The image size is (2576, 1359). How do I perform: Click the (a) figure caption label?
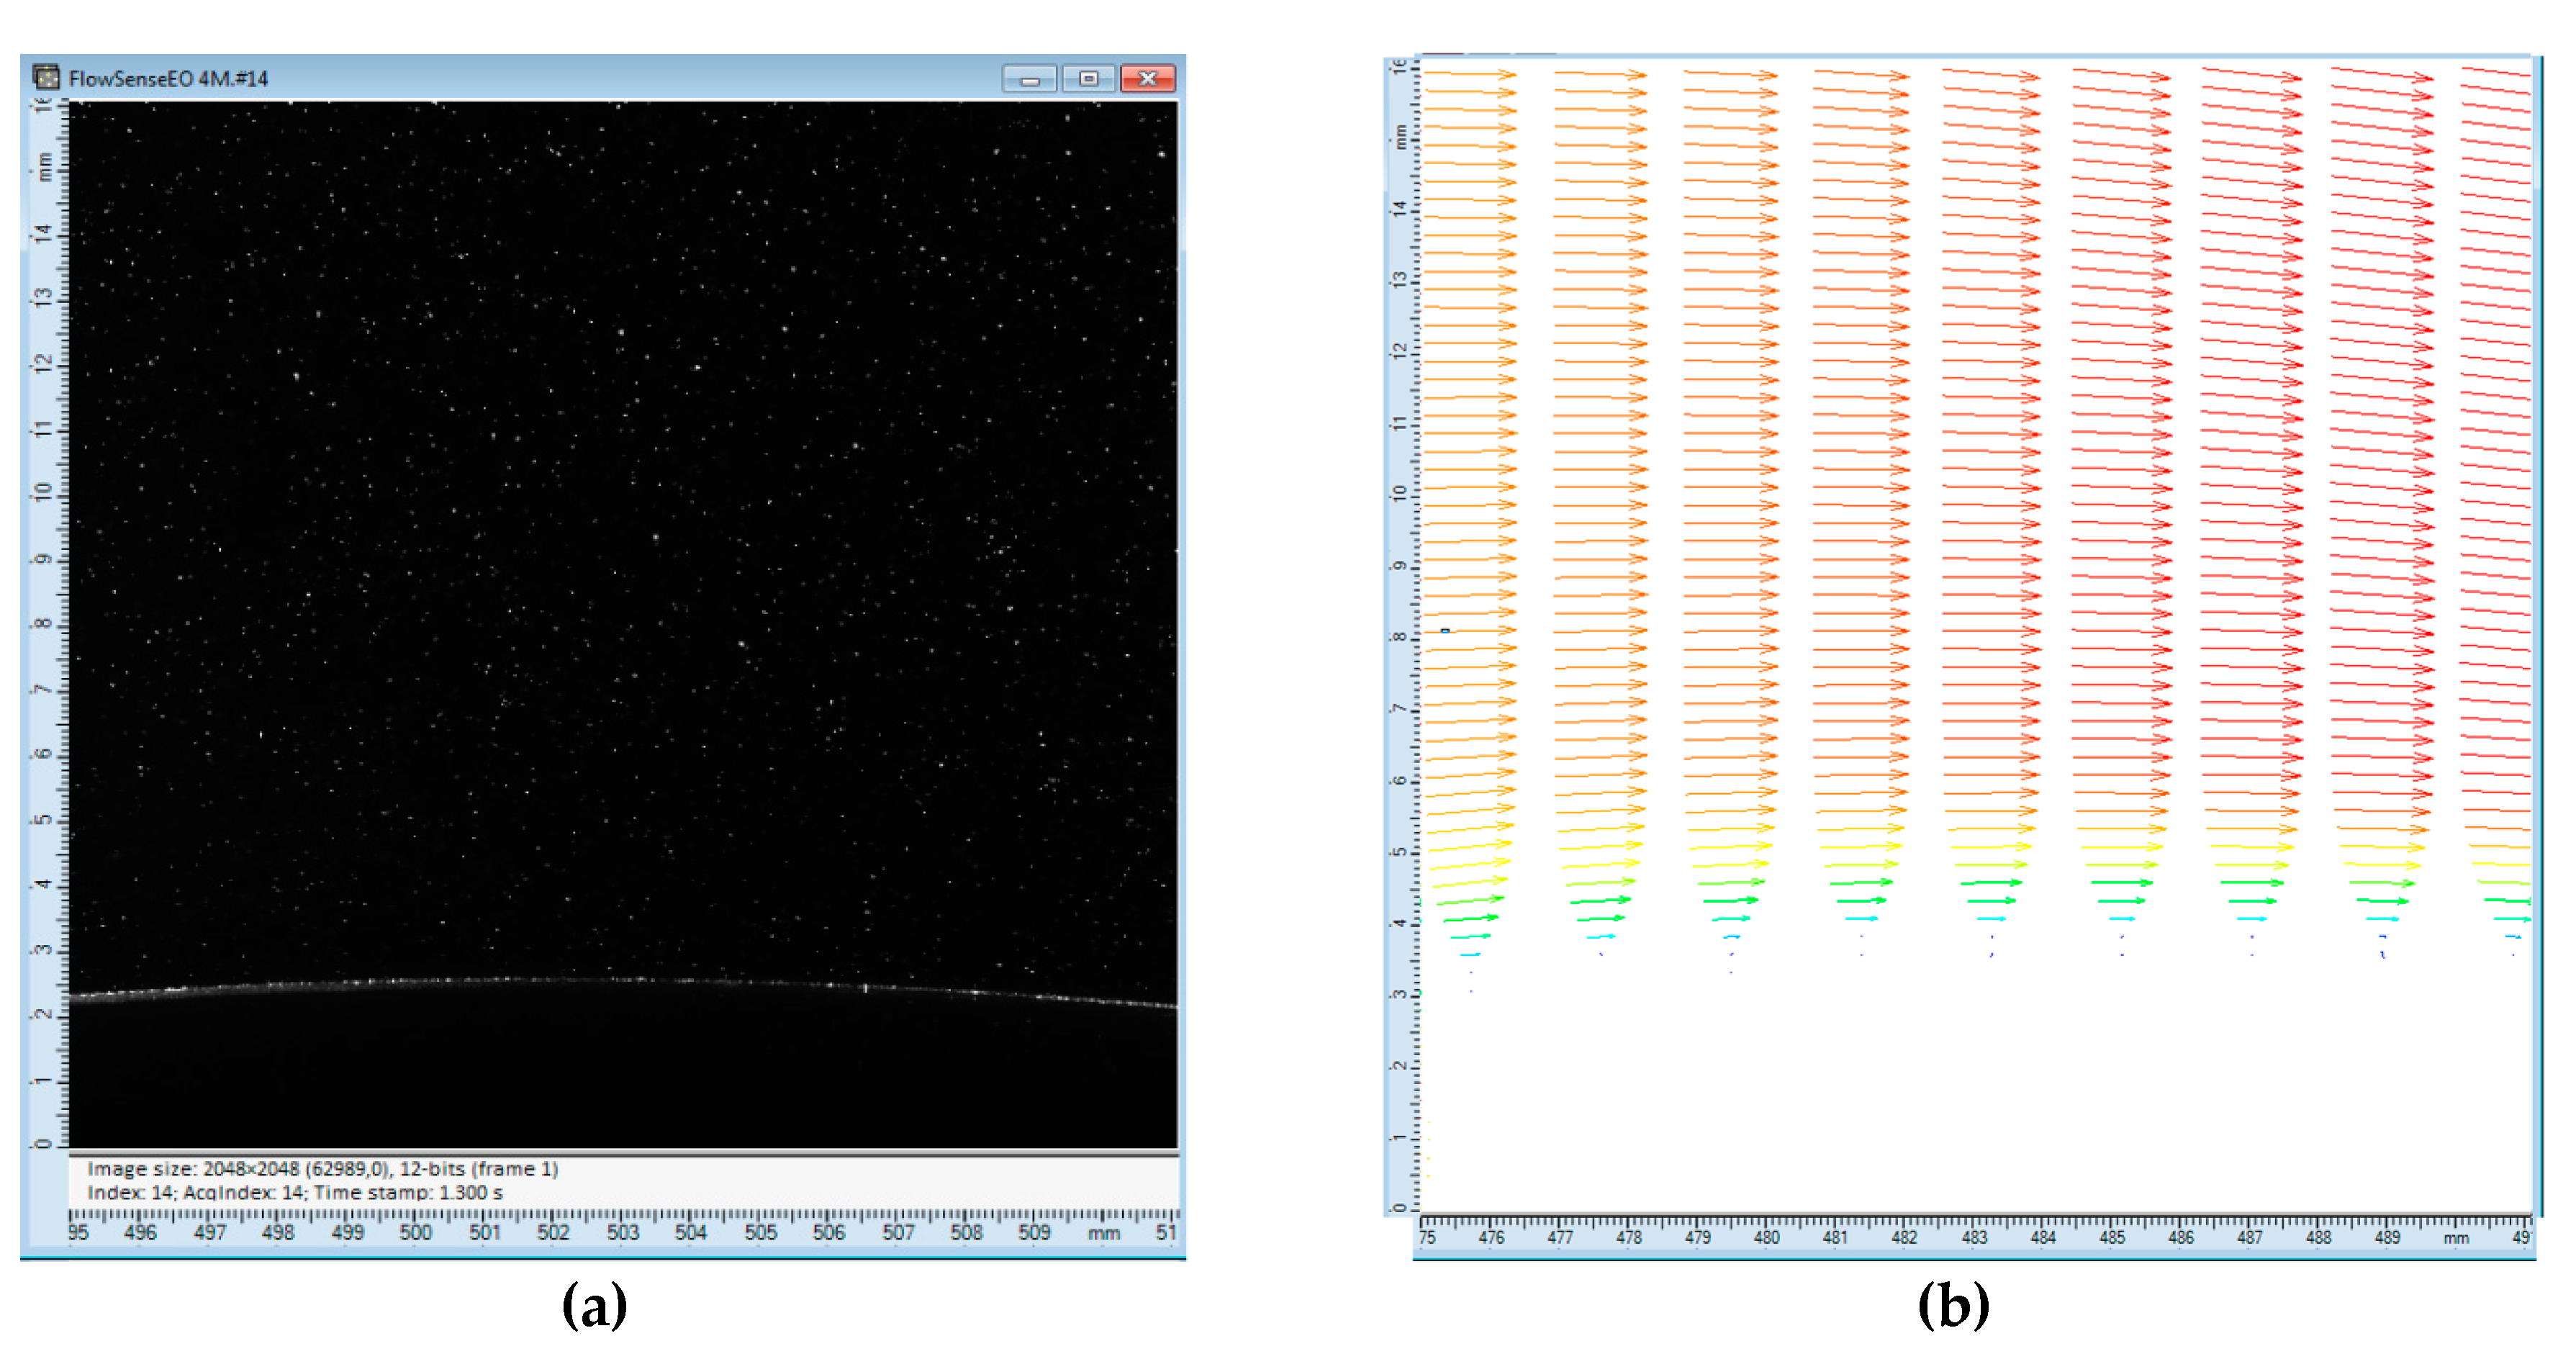tap(595, 1305)
